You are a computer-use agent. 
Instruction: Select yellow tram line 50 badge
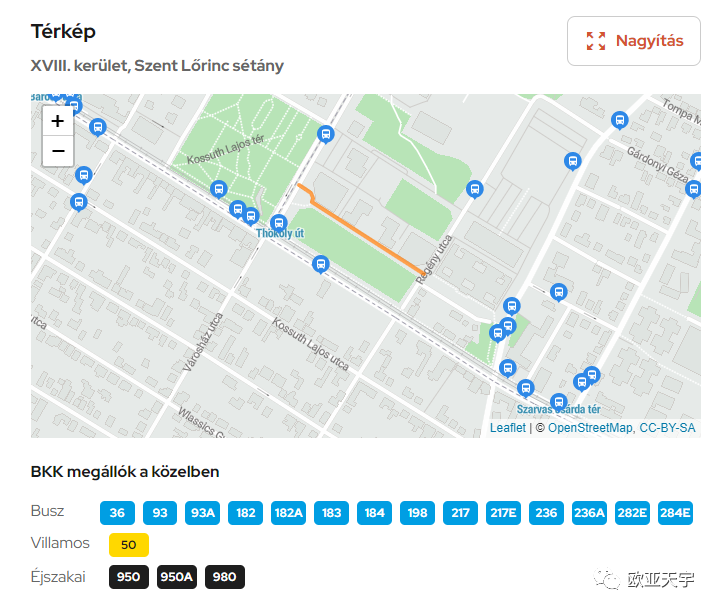[128, 545]
